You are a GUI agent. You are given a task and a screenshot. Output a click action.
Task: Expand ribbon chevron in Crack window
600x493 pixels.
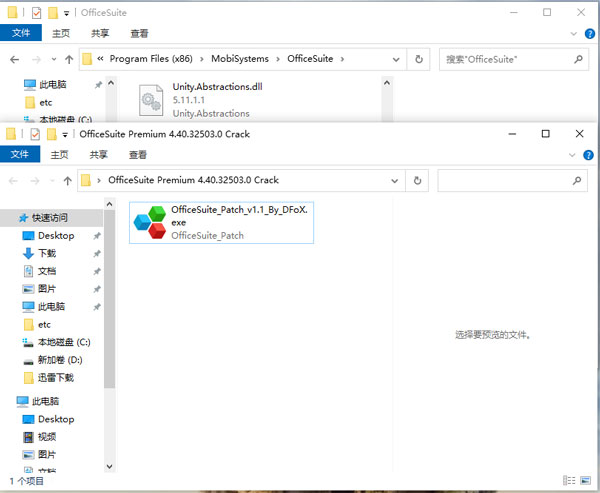(x=572, y=155)
